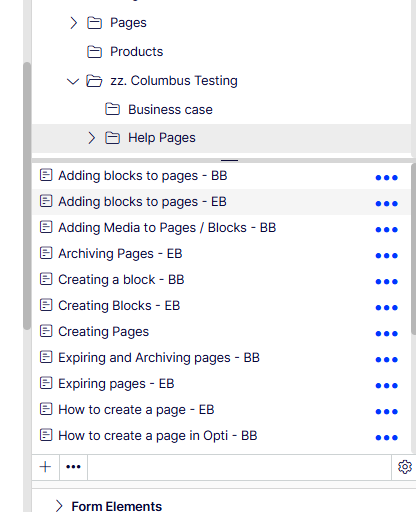416x512 pixels.
Task: Click the Products folder icon
Action: [94, 52]
